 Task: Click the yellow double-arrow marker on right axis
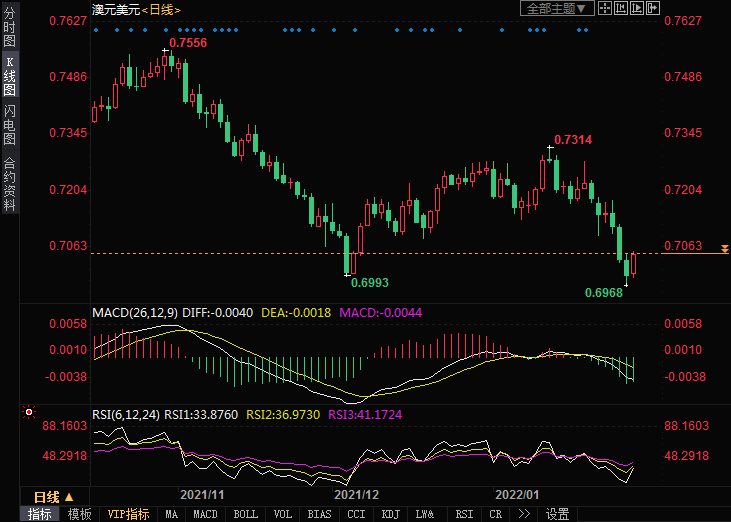[x=725, y=247]
